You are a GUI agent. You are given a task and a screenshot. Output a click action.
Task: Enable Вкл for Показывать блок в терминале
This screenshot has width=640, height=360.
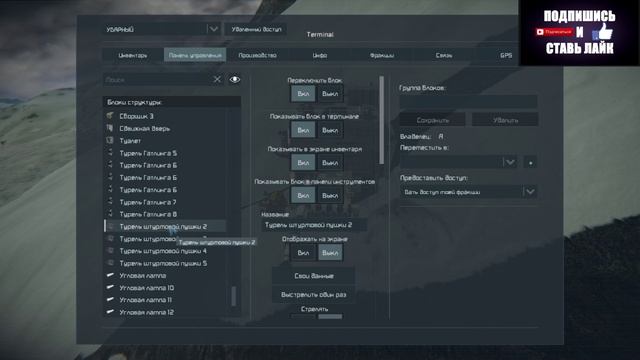point(303,130)
